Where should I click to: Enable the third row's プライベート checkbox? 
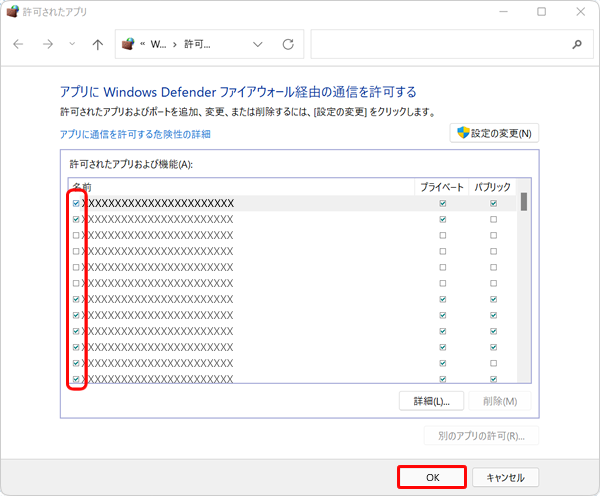[x=443, y=235]
